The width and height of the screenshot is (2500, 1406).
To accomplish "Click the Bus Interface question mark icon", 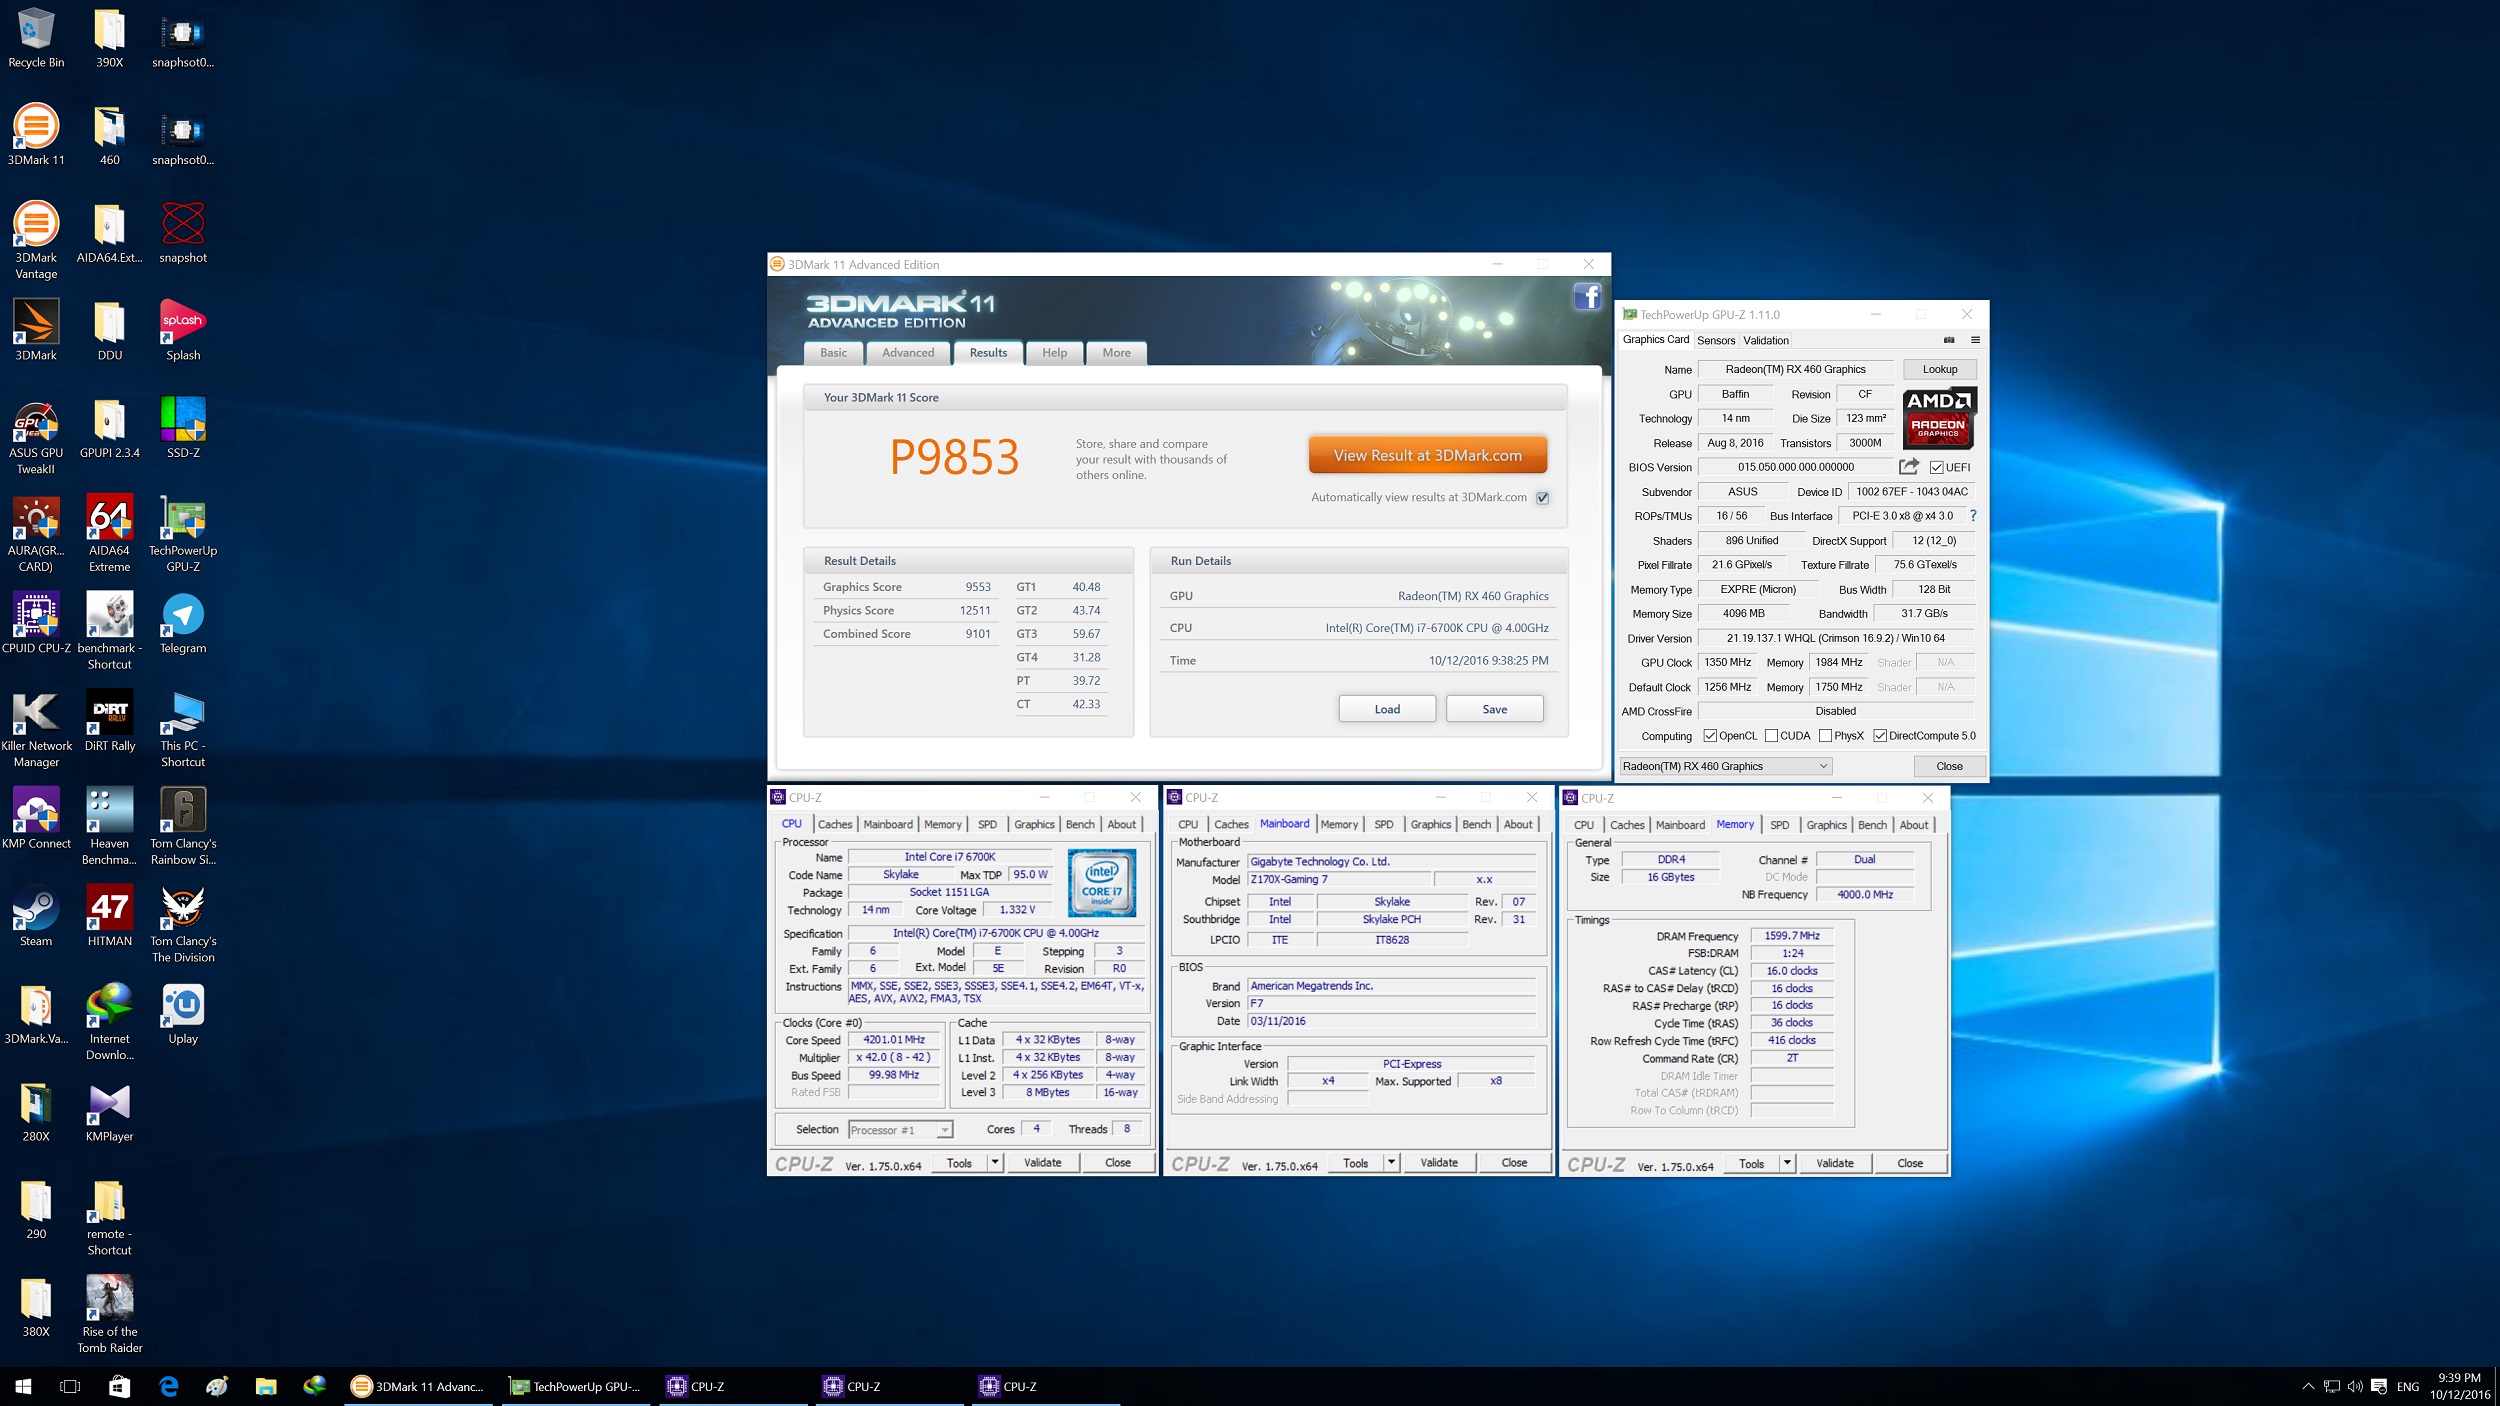I will [1973, 516].
